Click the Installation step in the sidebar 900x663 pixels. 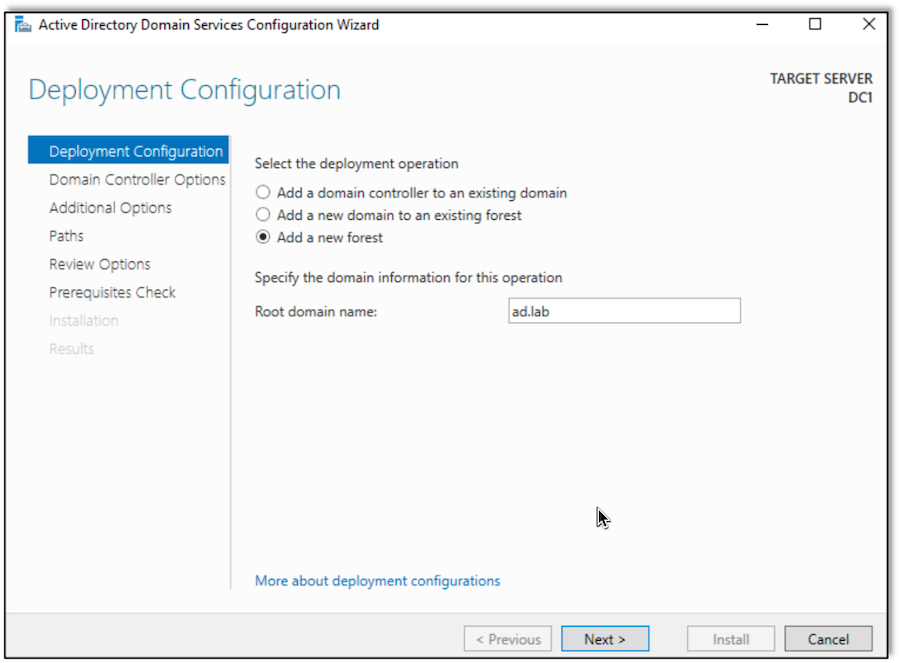point(84,321)
